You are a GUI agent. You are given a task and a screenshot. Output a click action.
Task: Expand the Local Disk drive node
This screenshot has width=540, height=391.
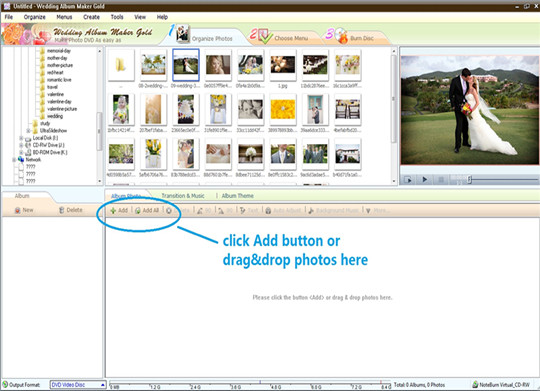pyautogui.click(x=21, y=138)
